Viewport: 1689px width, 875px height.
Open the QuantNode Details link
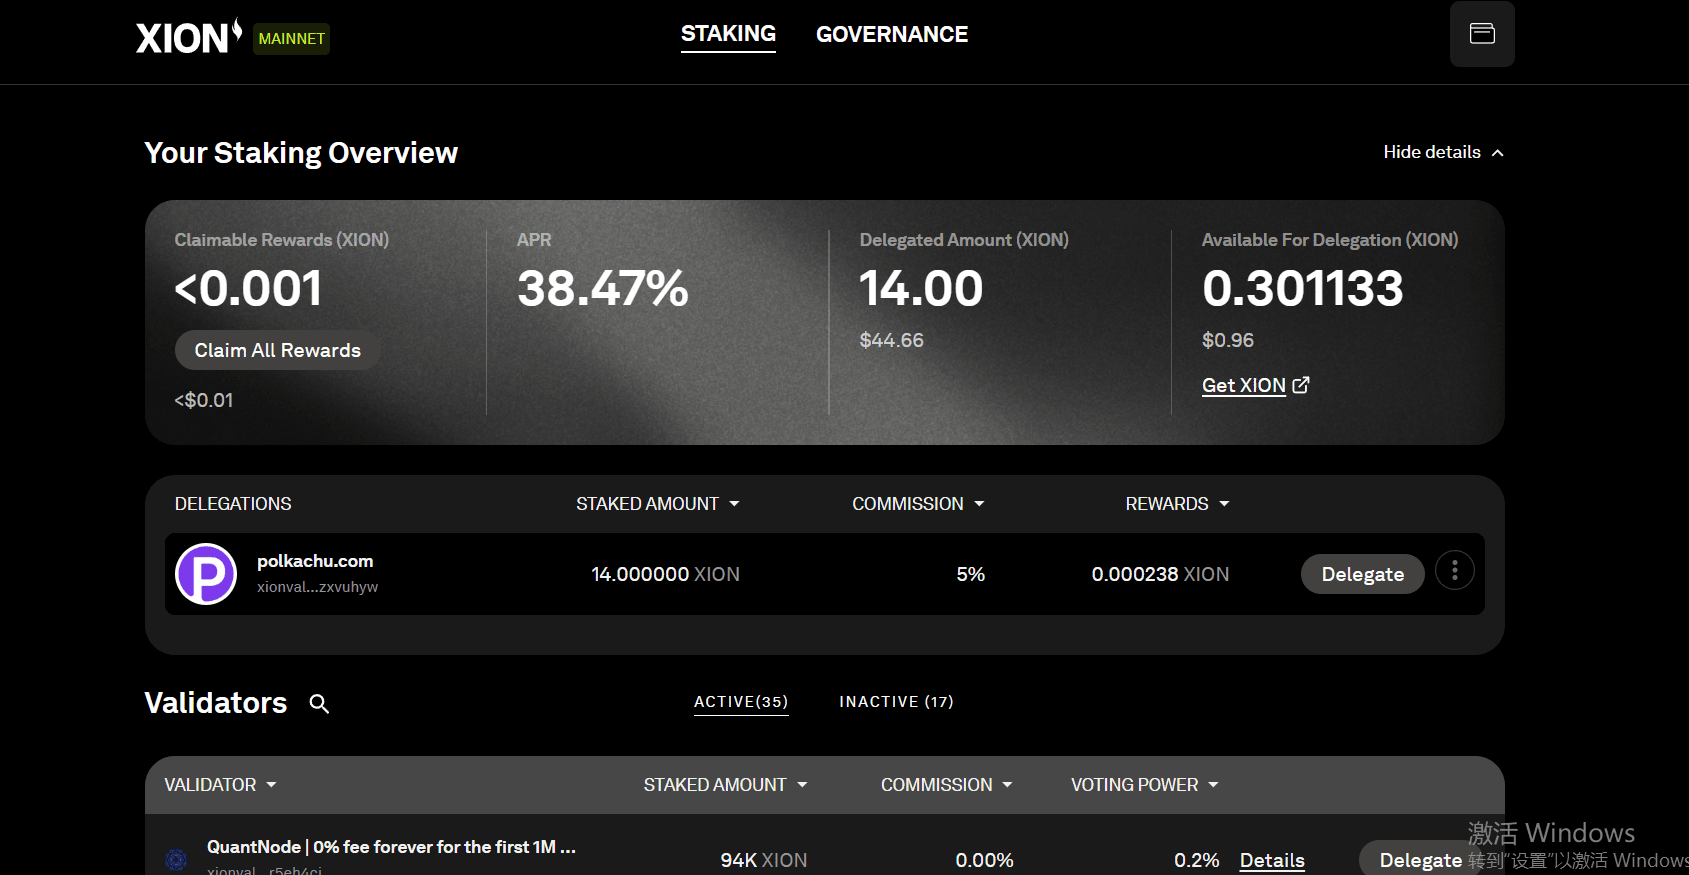pos(1272,860)
